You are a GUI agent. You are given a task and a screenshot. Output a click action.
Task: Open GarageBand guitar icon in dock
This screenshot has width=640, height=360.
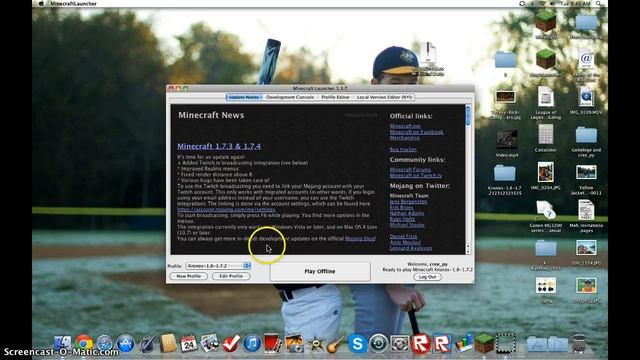pyautogui.click(x=336, y=344)
